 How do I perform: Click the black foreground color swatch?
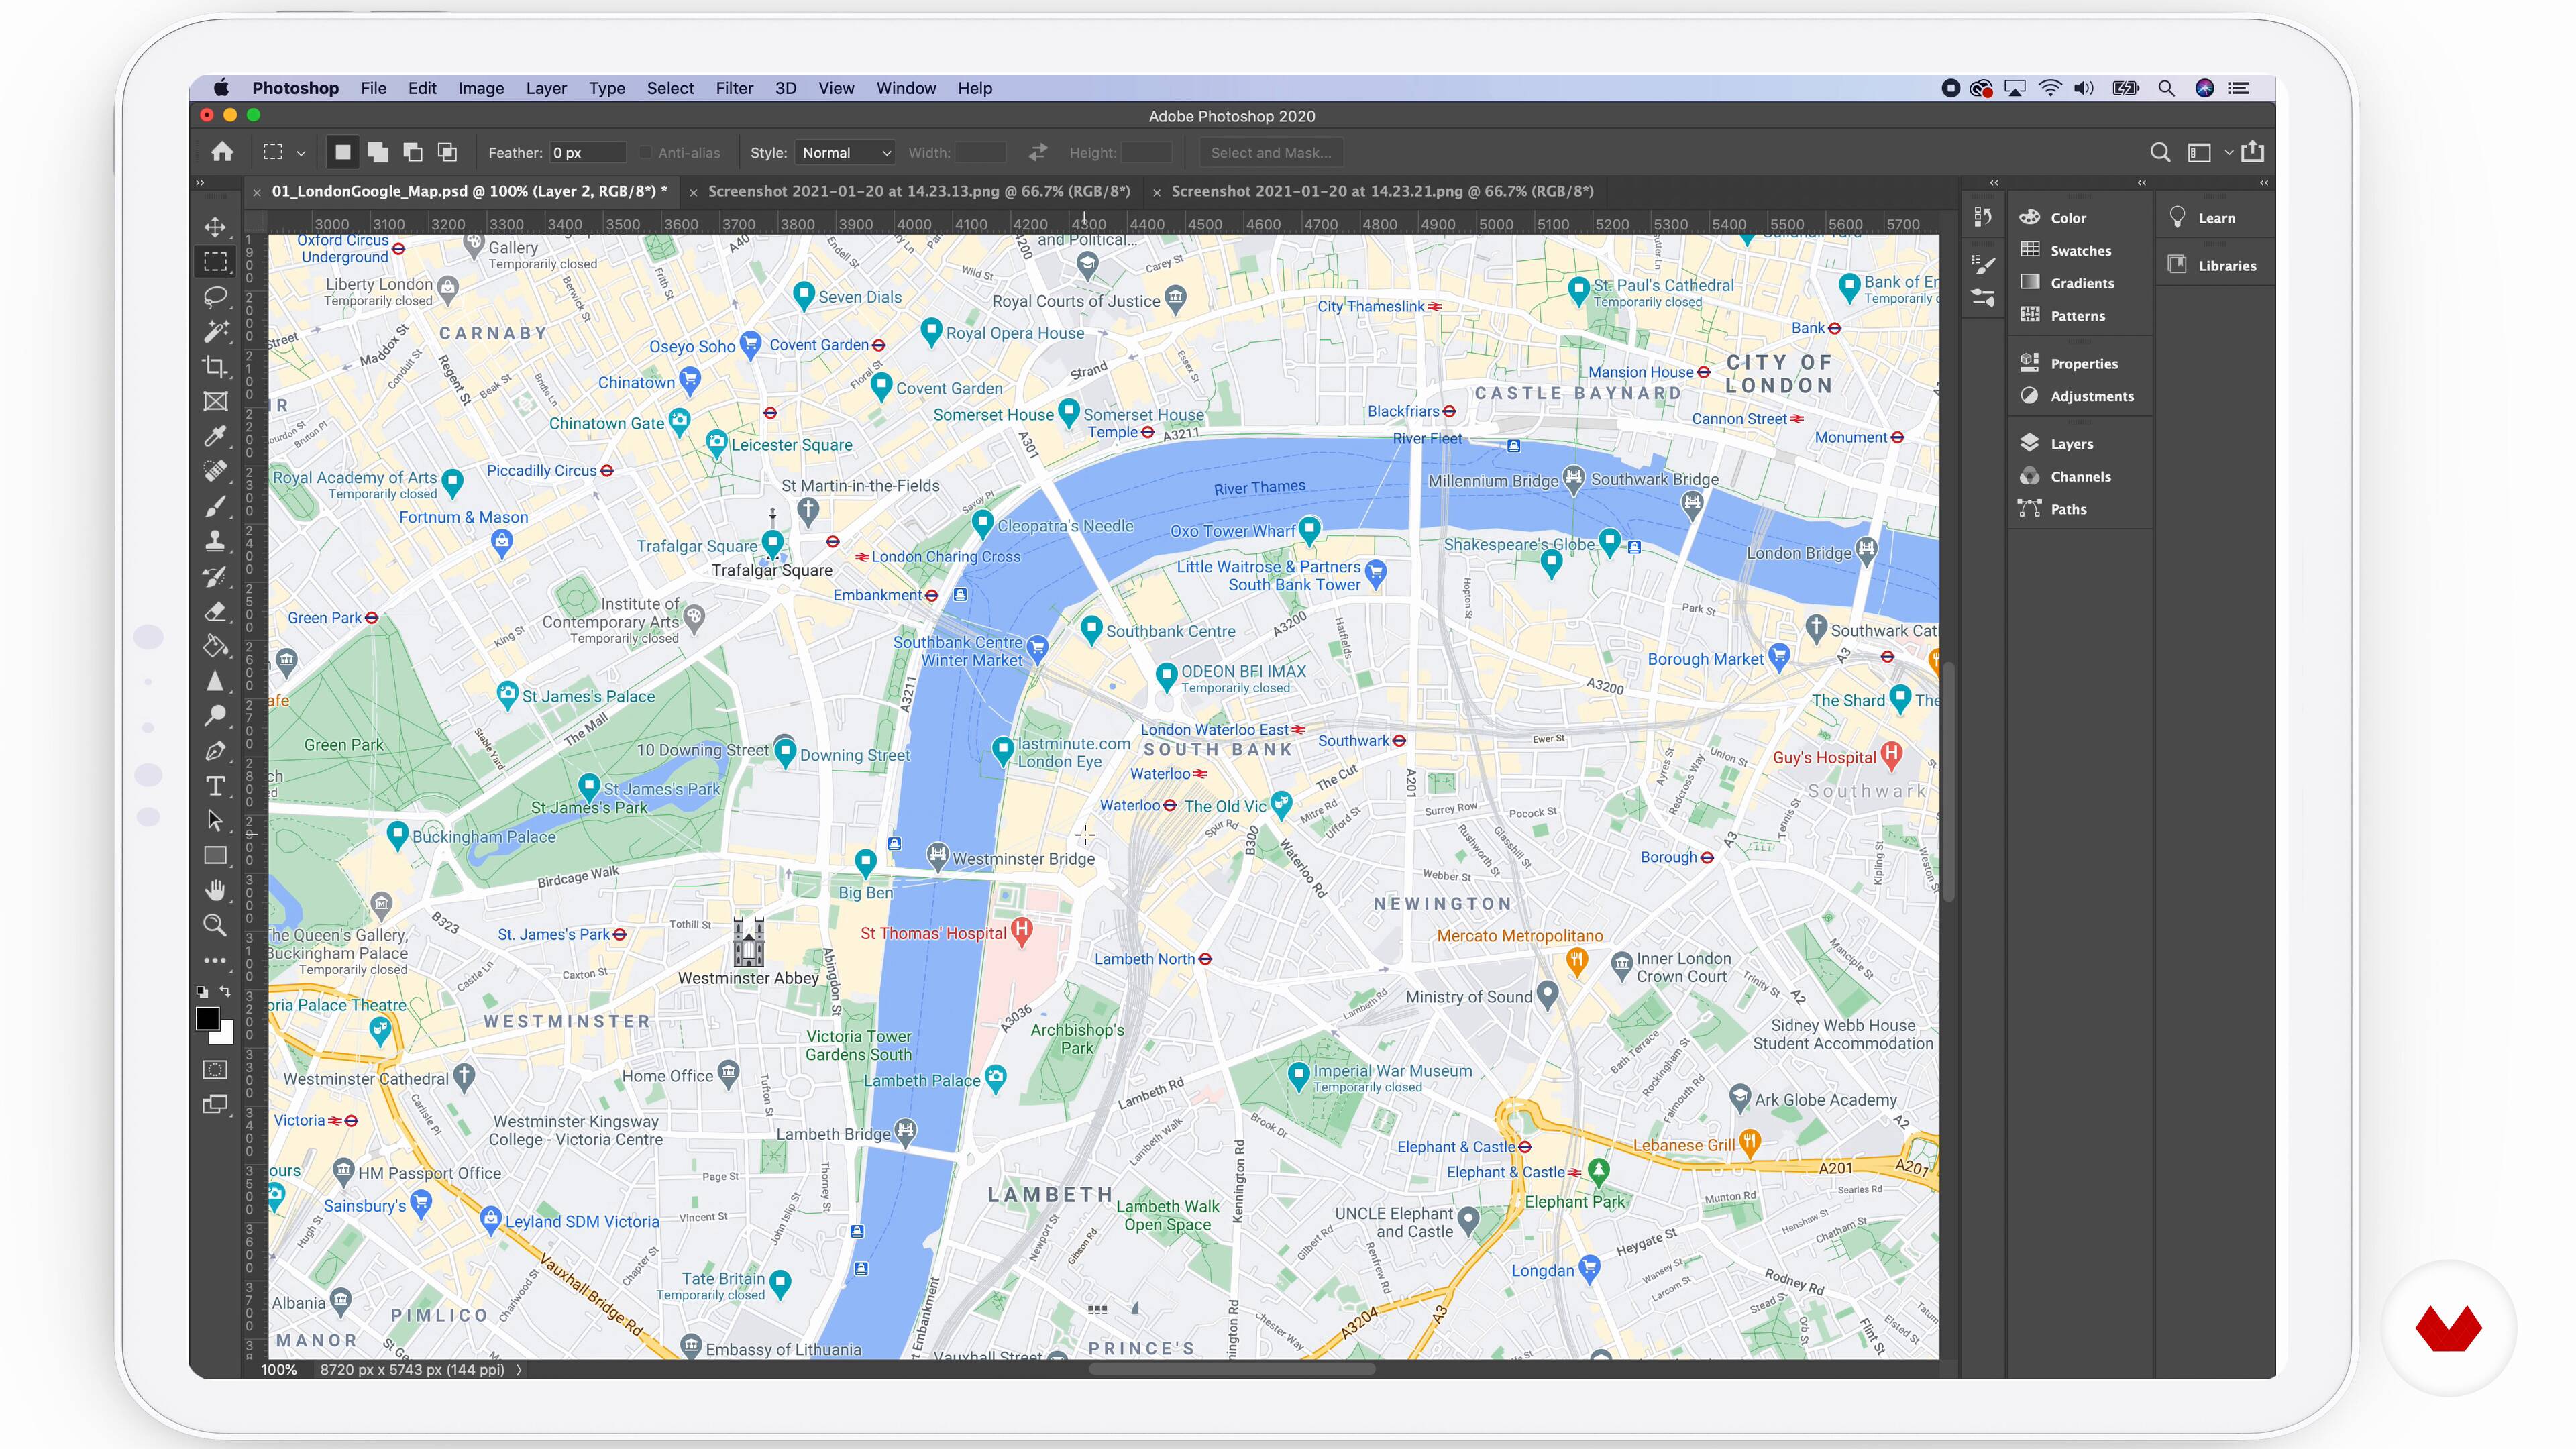(x=206, y=1017)
